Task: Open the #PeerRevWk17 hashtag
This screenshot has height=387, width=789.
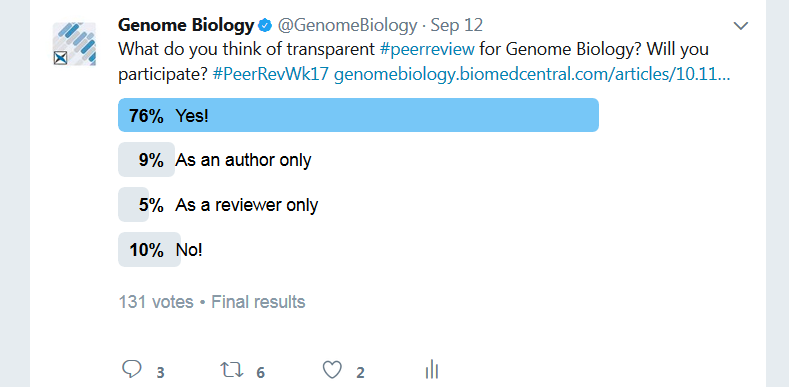Action: tap(271, 74)
